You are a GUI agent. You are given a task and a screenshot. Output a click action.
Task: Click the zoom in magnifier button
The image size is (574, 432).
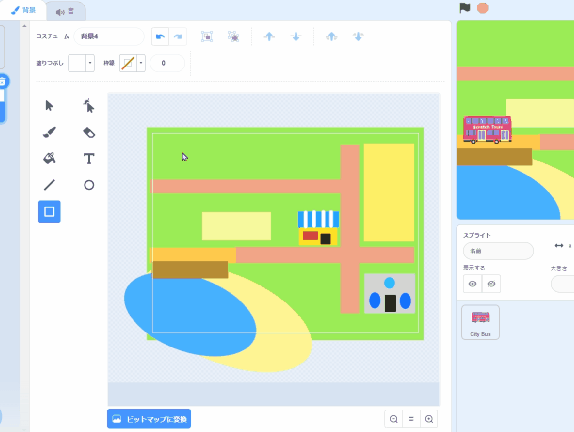(x=429, y=419)
